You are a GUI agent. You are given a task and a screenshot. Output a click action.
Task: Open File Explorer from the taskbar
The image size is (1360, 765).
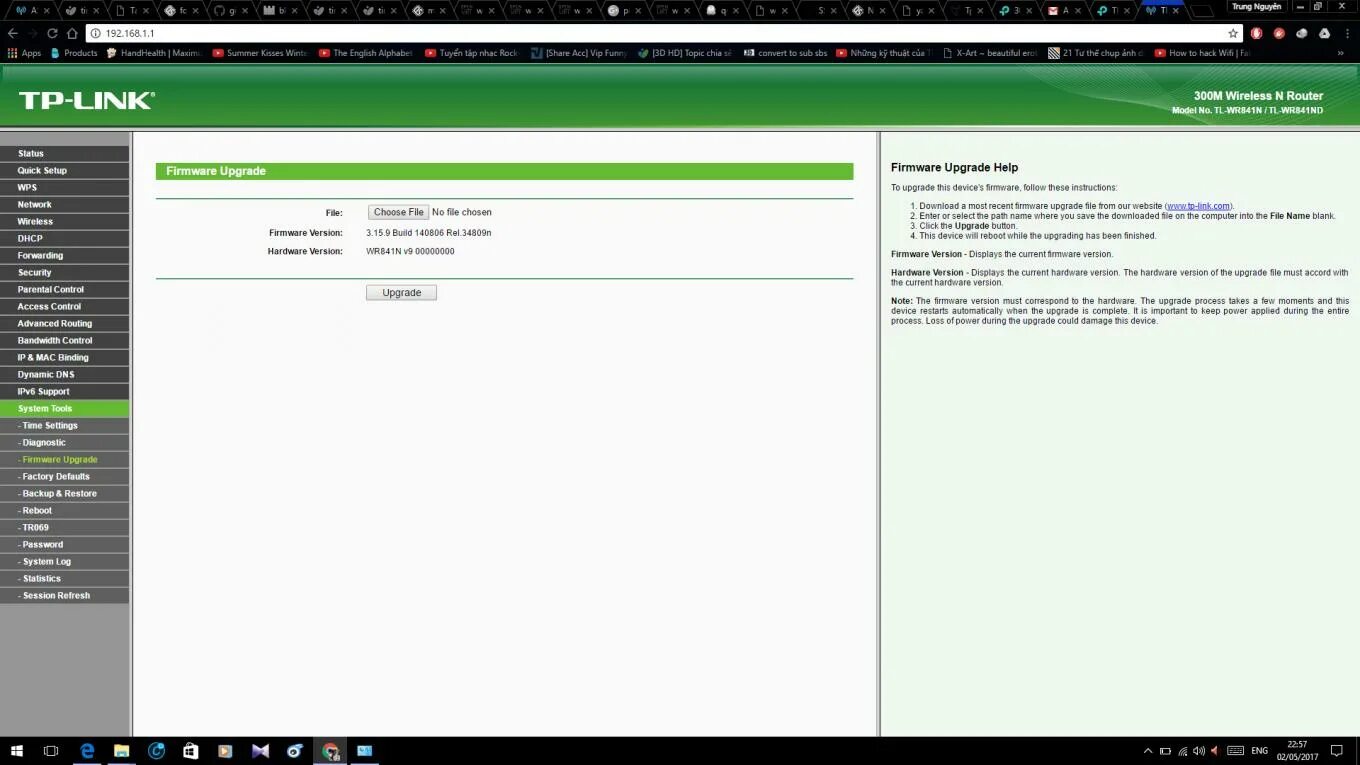[x=121, y=750]
